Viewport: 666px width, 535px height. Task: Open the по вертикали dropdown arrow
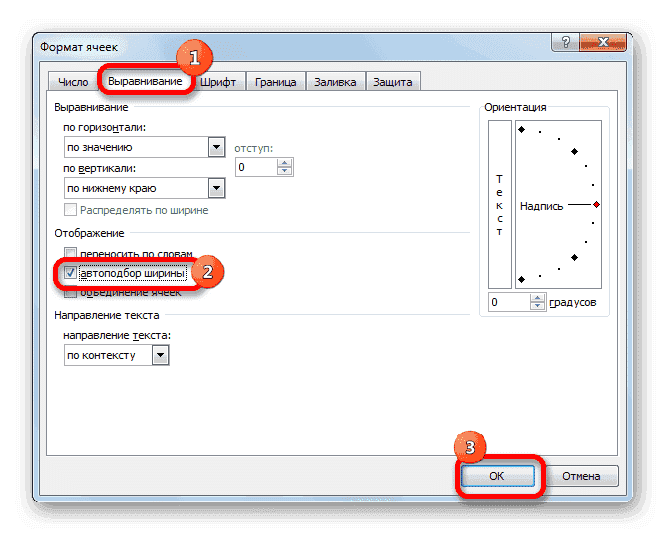point(217,188)
